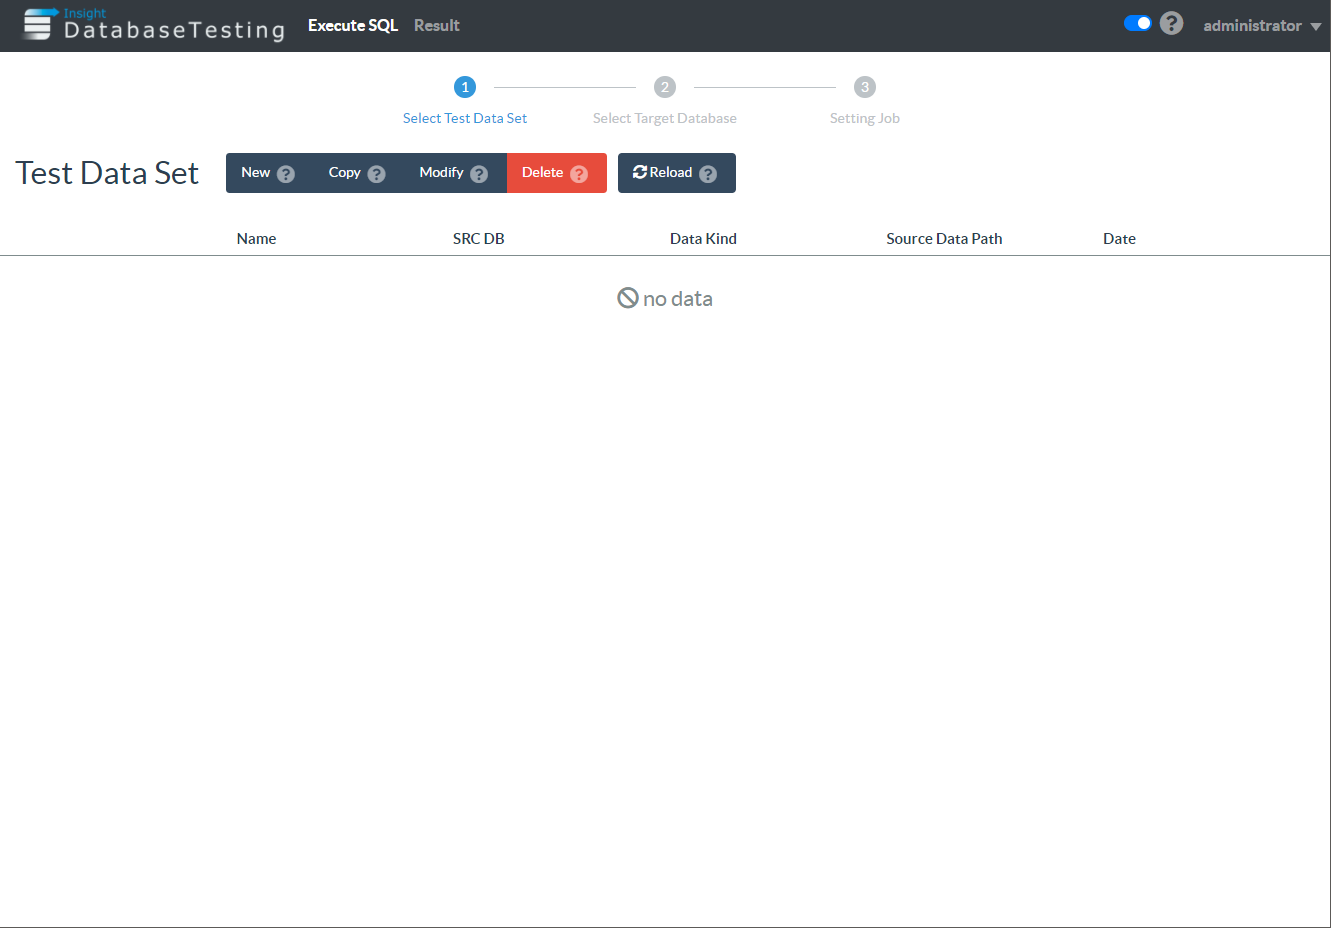Click the Select Test Data Set step label
Screen dimensions: 1331x928
[465, 118]
